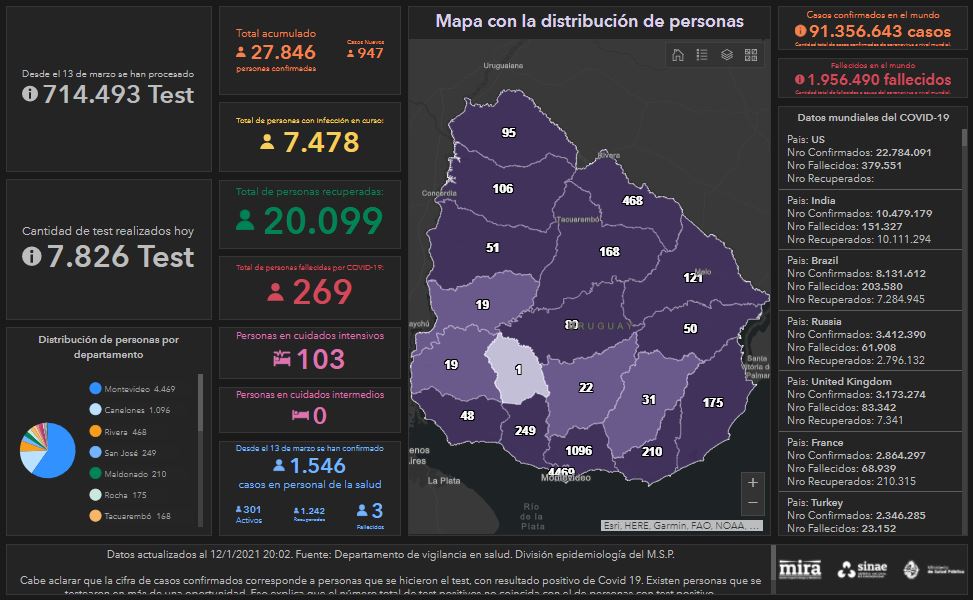Open the map layers icon
Viewport: 973px width, 600px height.
click(x=727, y=55)
